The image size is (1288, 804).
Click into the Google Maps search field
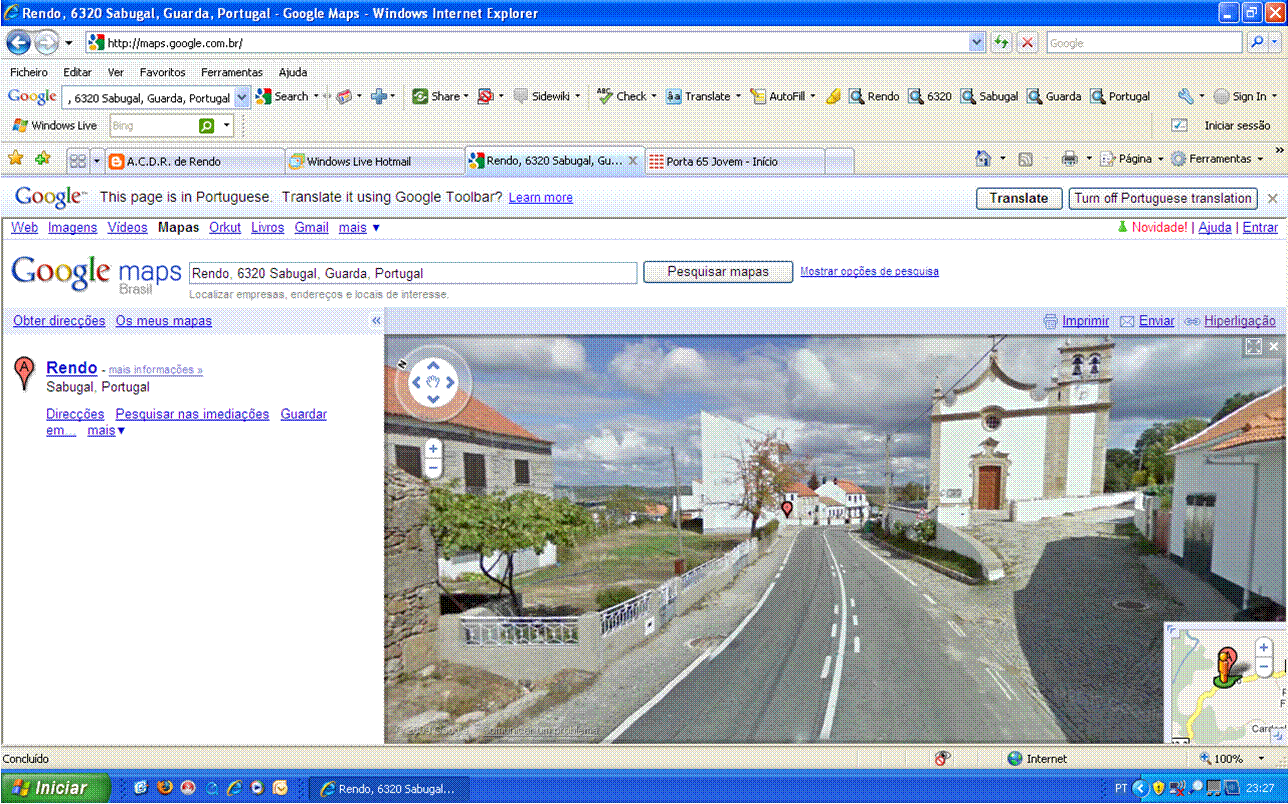pos(413,273)
